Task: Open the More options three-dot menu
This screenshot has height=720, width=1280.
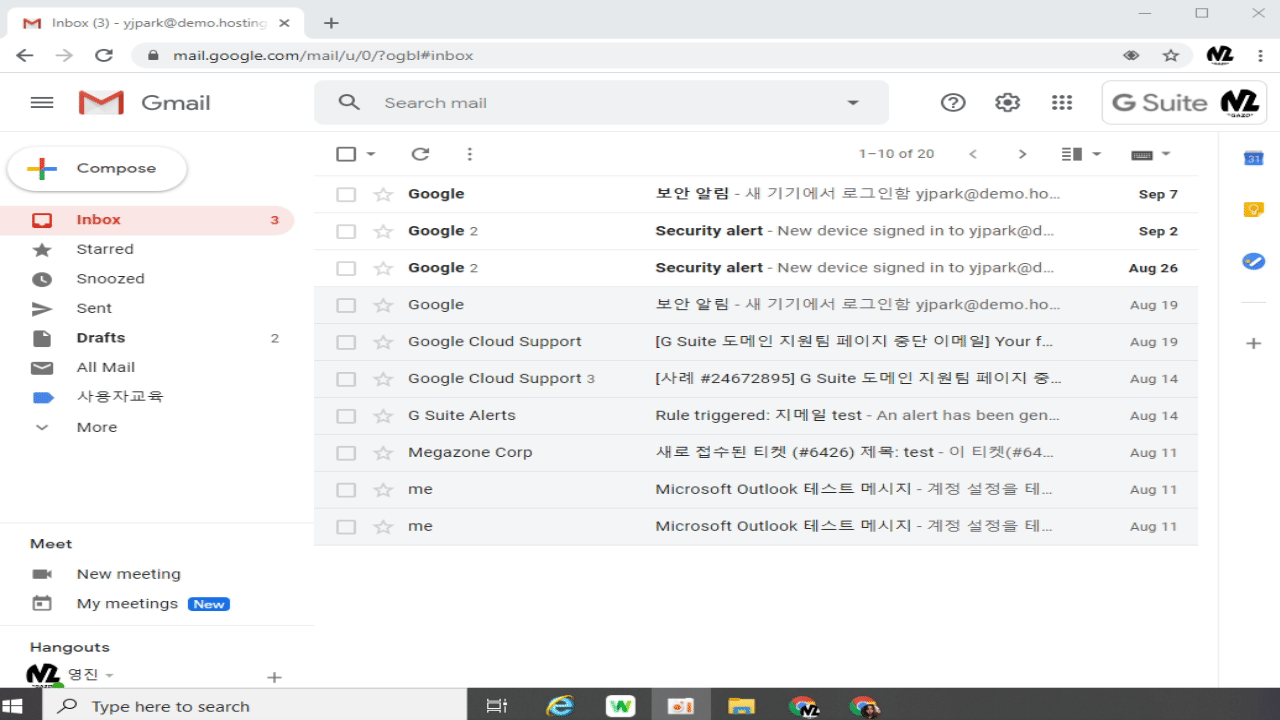Action: point(470,154)
